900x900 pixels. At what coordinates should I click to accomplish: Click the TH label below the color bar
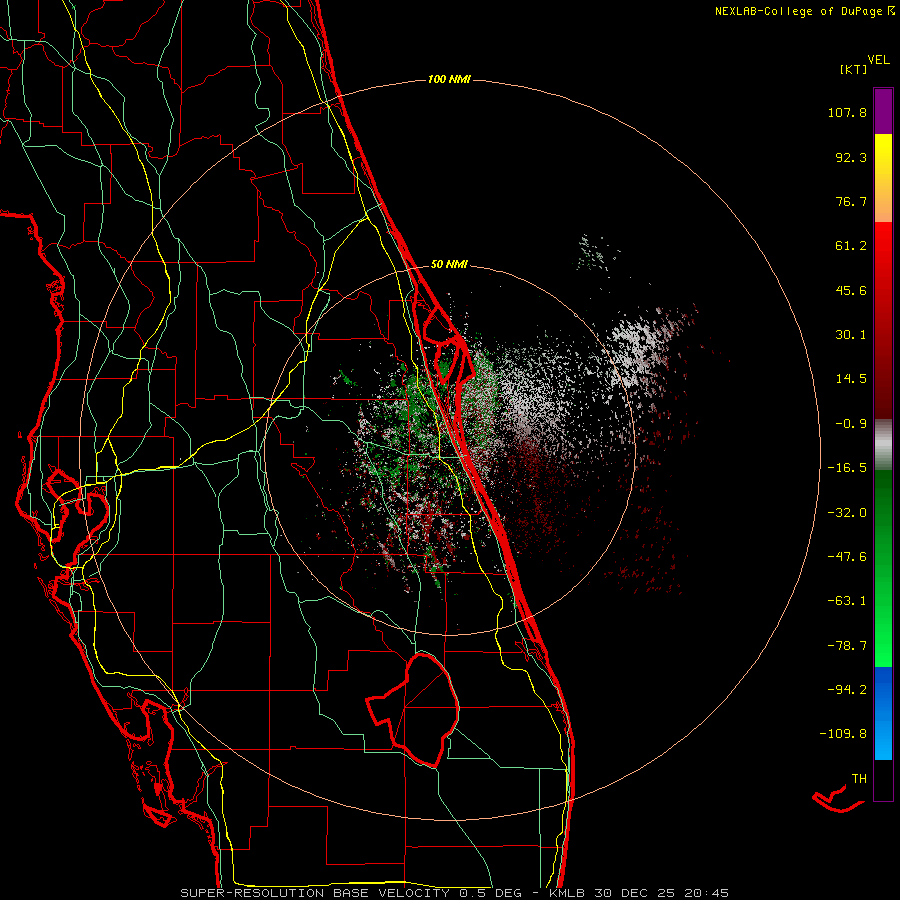859,779
